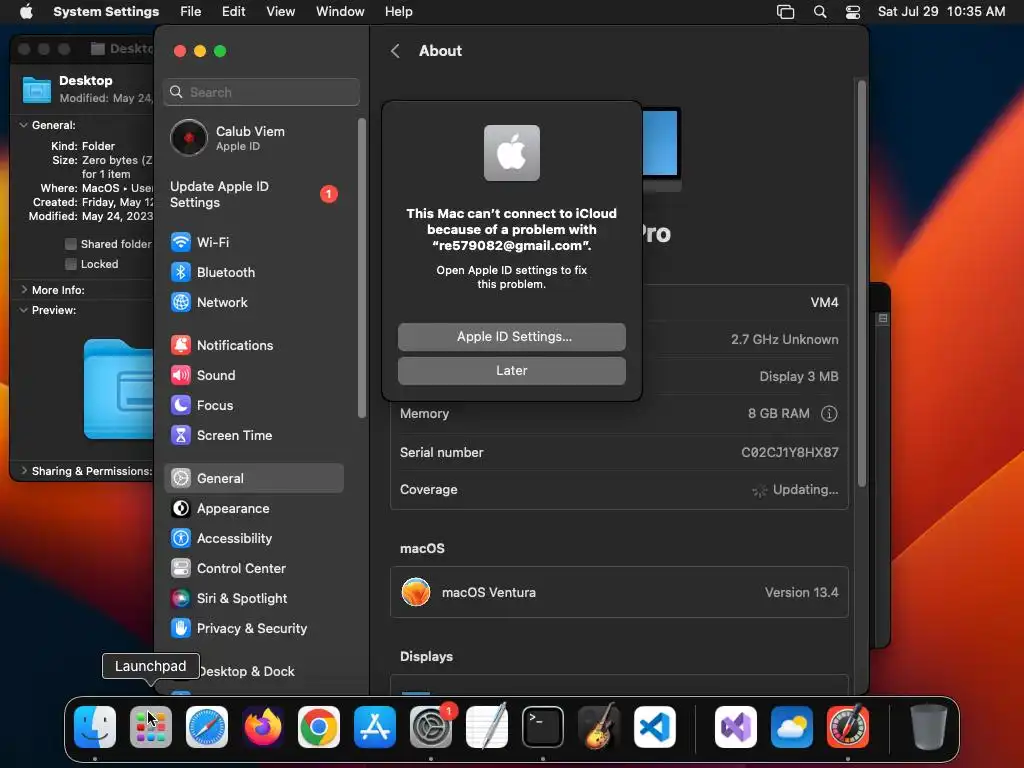This screenshot has height=768, width=1024.
Task: Open Disk Diag app from Dock
Action: click(x=848, y=727)
